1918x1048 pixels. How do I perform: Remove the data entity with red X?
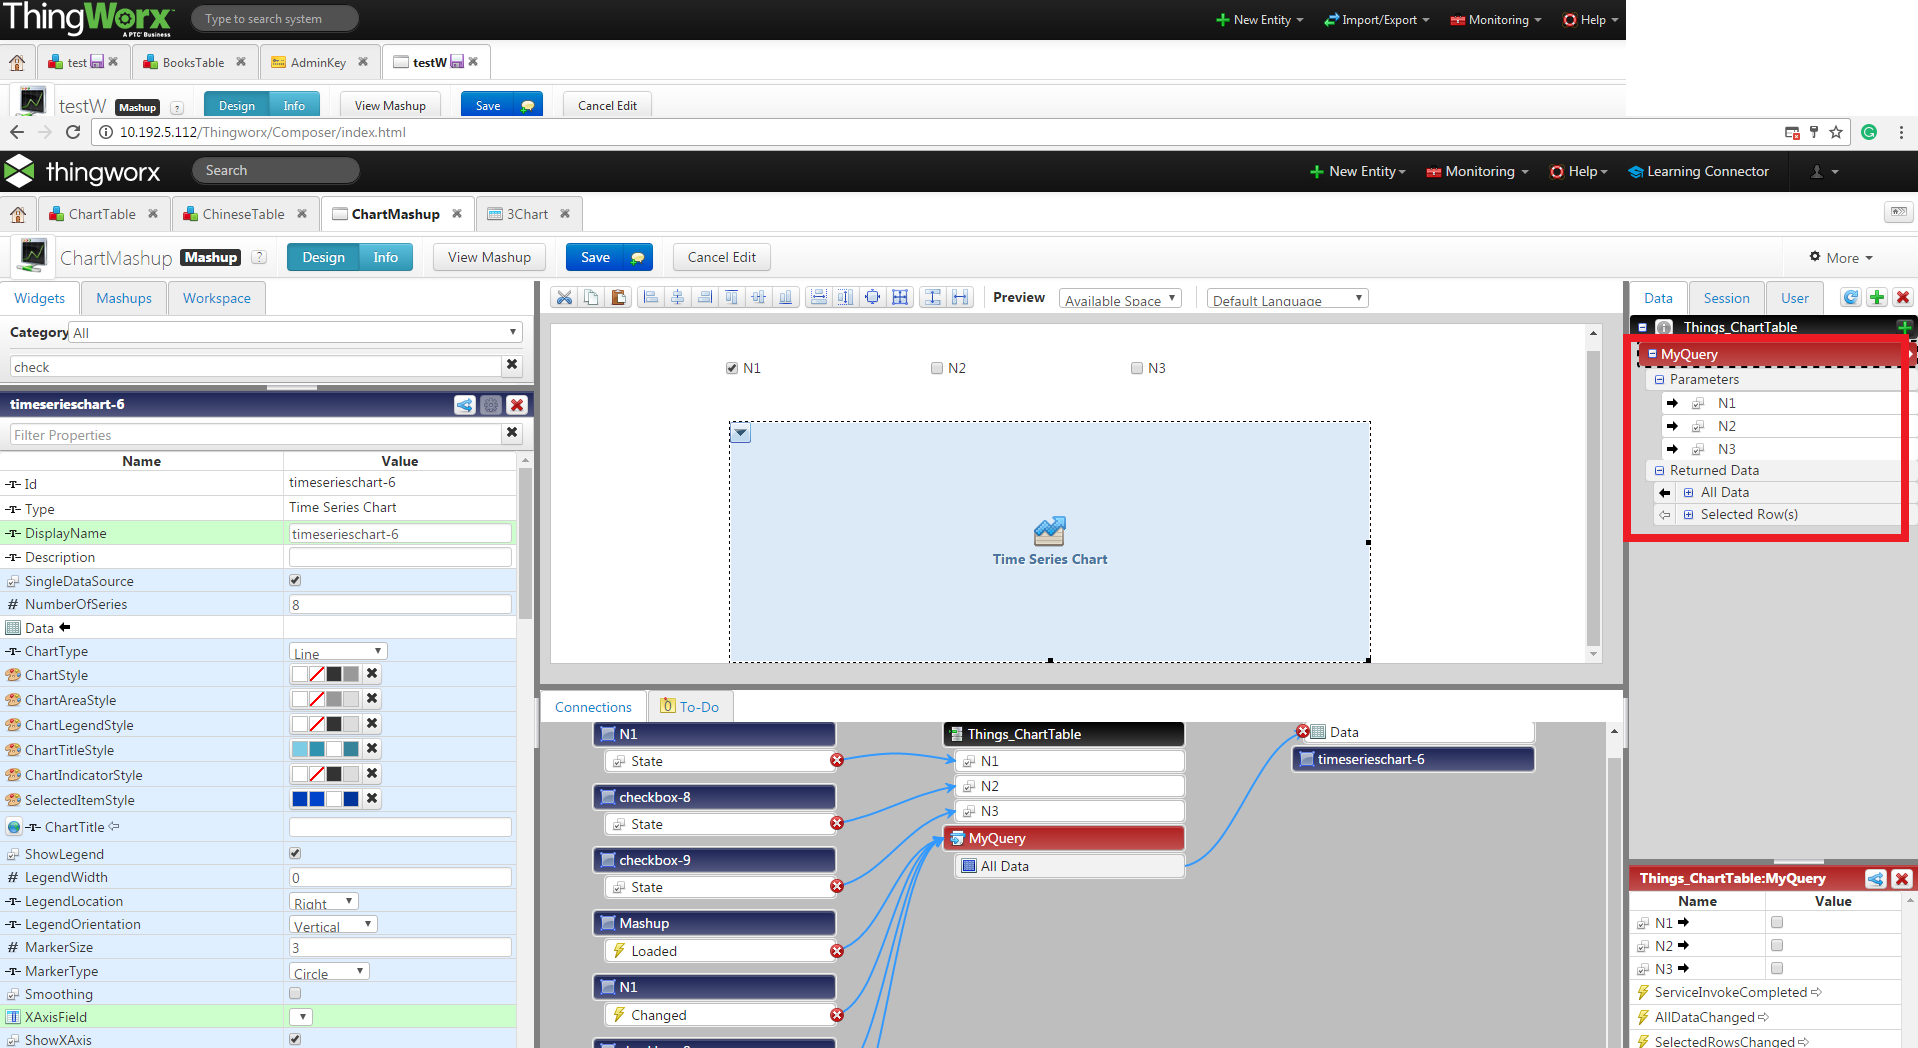click(1903, 297)
